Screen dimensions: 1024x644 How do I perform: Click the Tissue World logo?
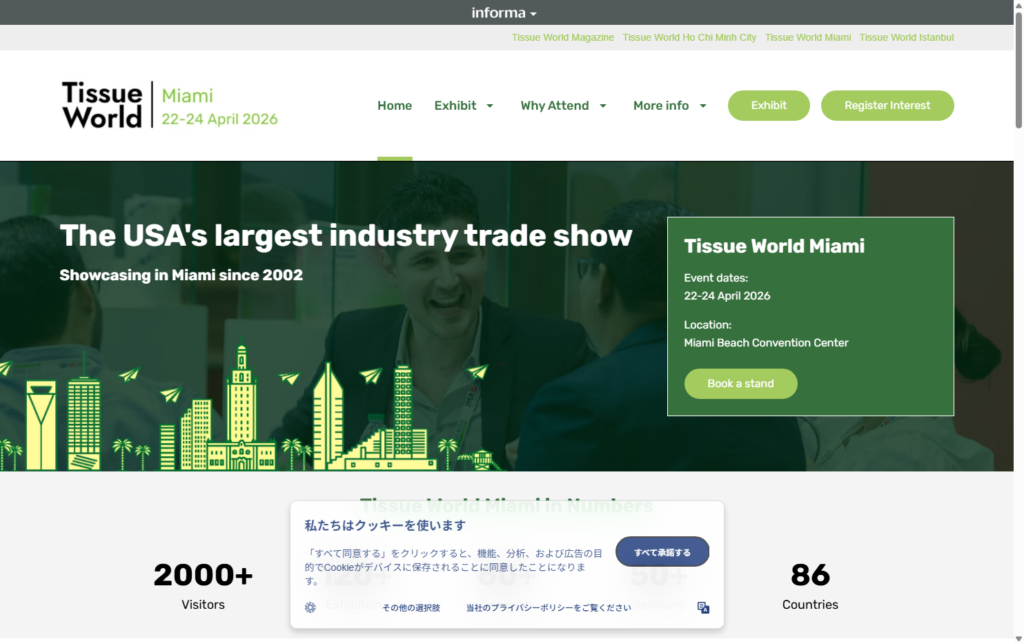click(x=102, y=105)
